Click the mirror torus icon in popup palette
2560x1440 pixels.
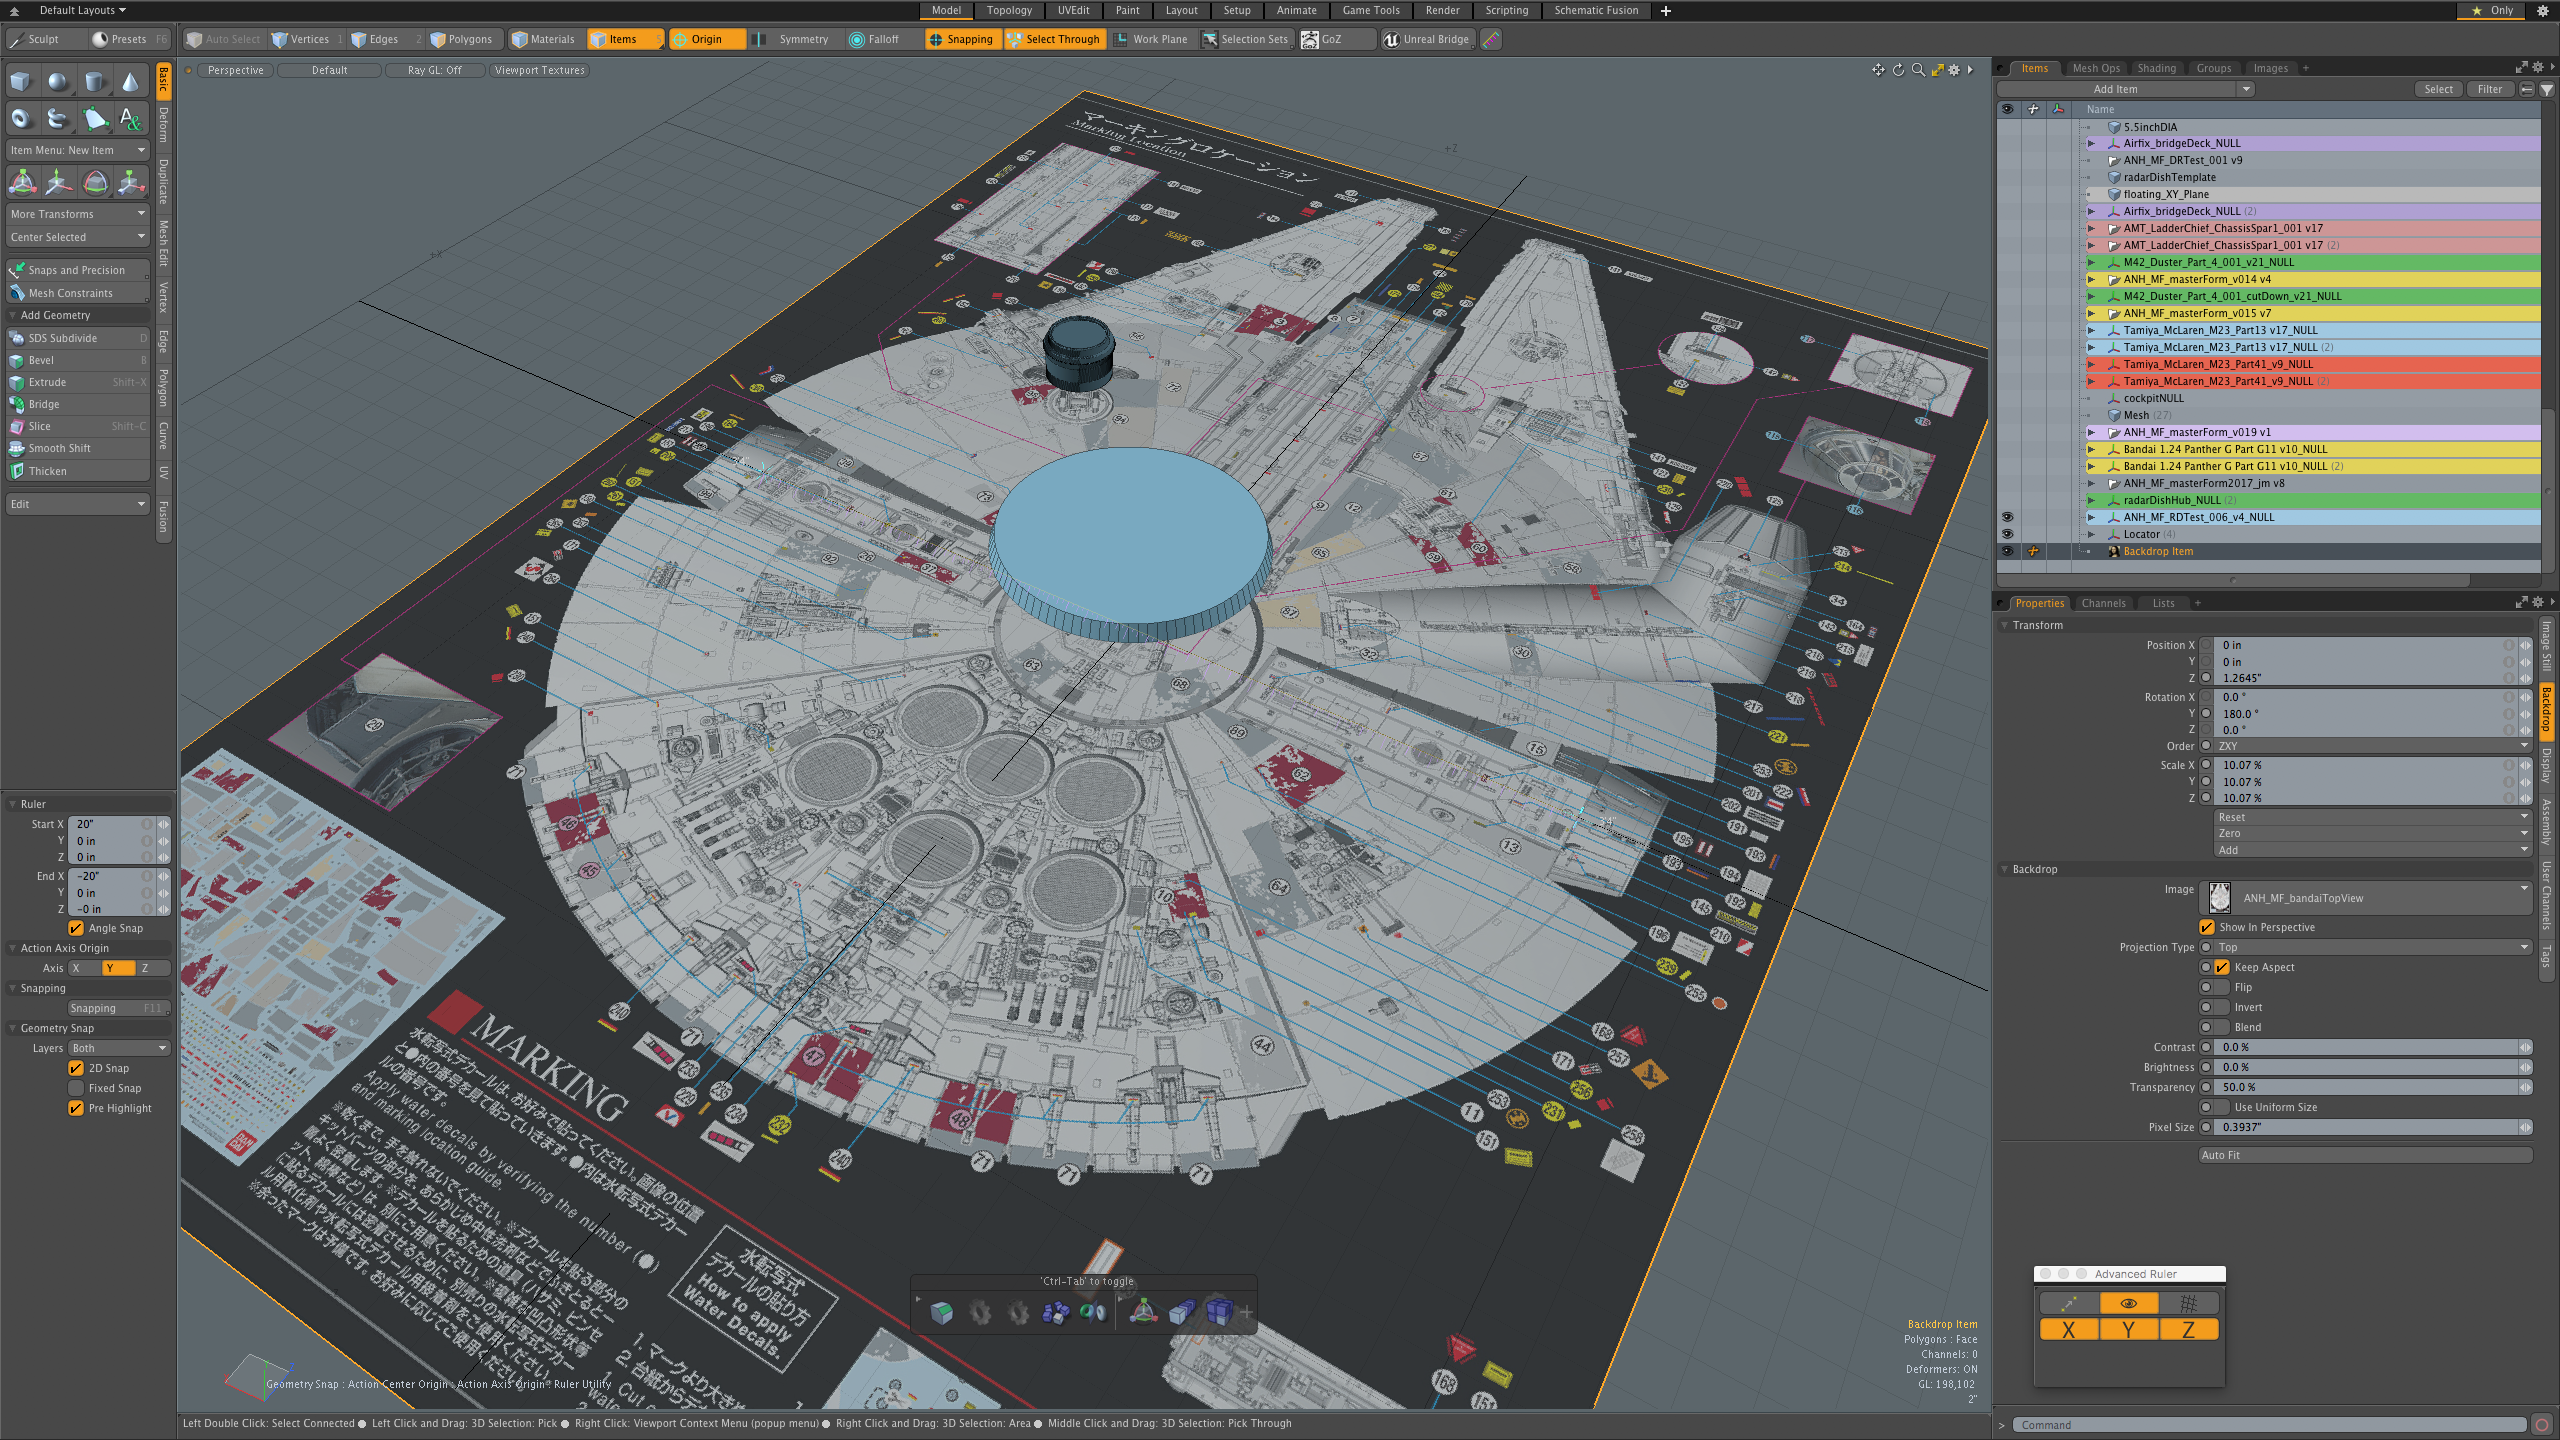(x=1093, y=1312)
